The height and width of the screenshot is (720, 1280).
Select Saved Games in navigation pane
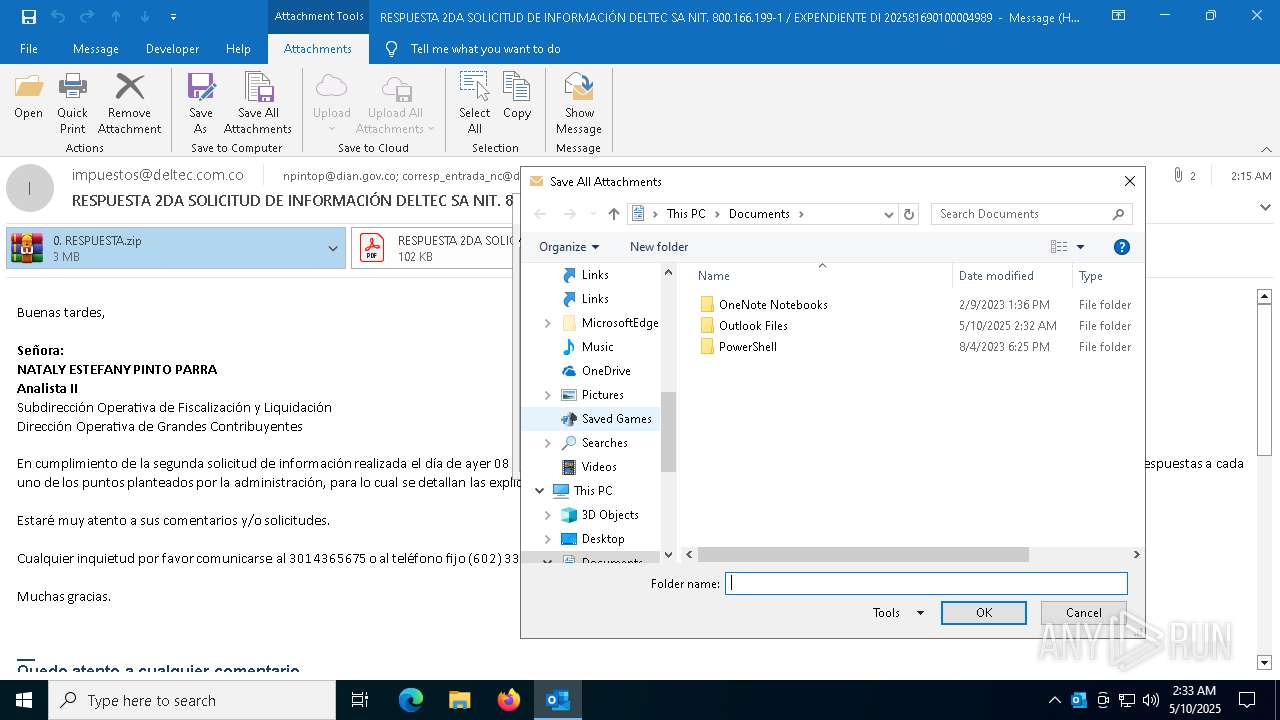point(616,419)
